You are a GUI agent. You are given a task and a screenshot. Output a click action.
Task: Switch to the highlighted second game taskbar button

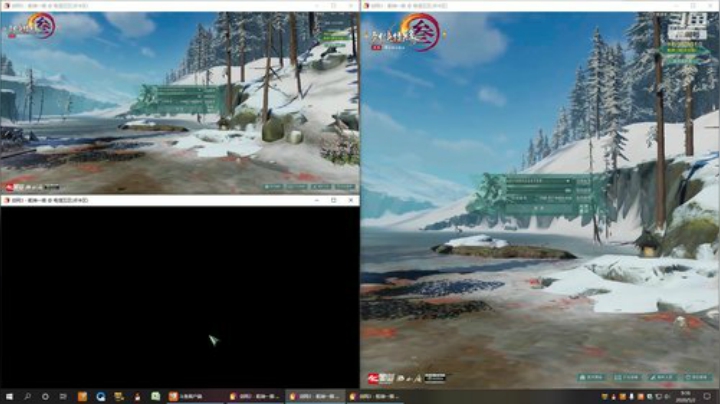[315, 396]
